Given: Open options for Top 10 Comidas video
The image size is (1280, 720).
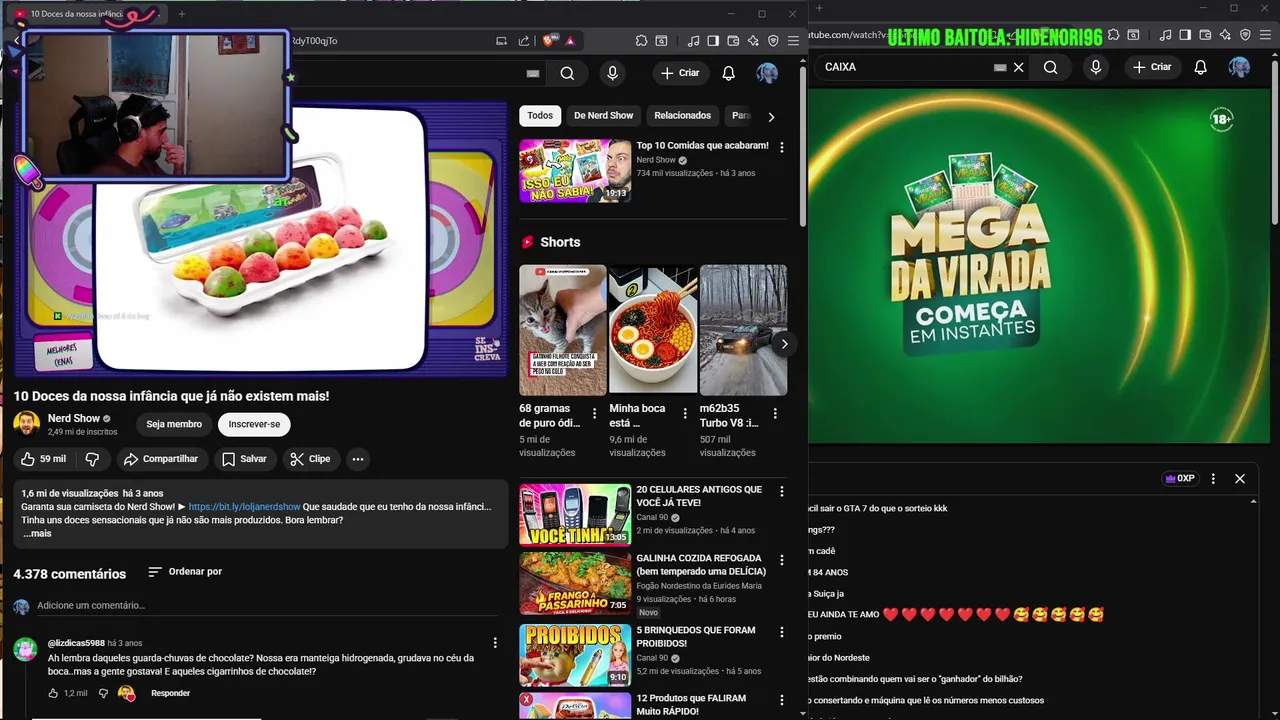Looking at the screenshot, I should (x=782, y=147).
